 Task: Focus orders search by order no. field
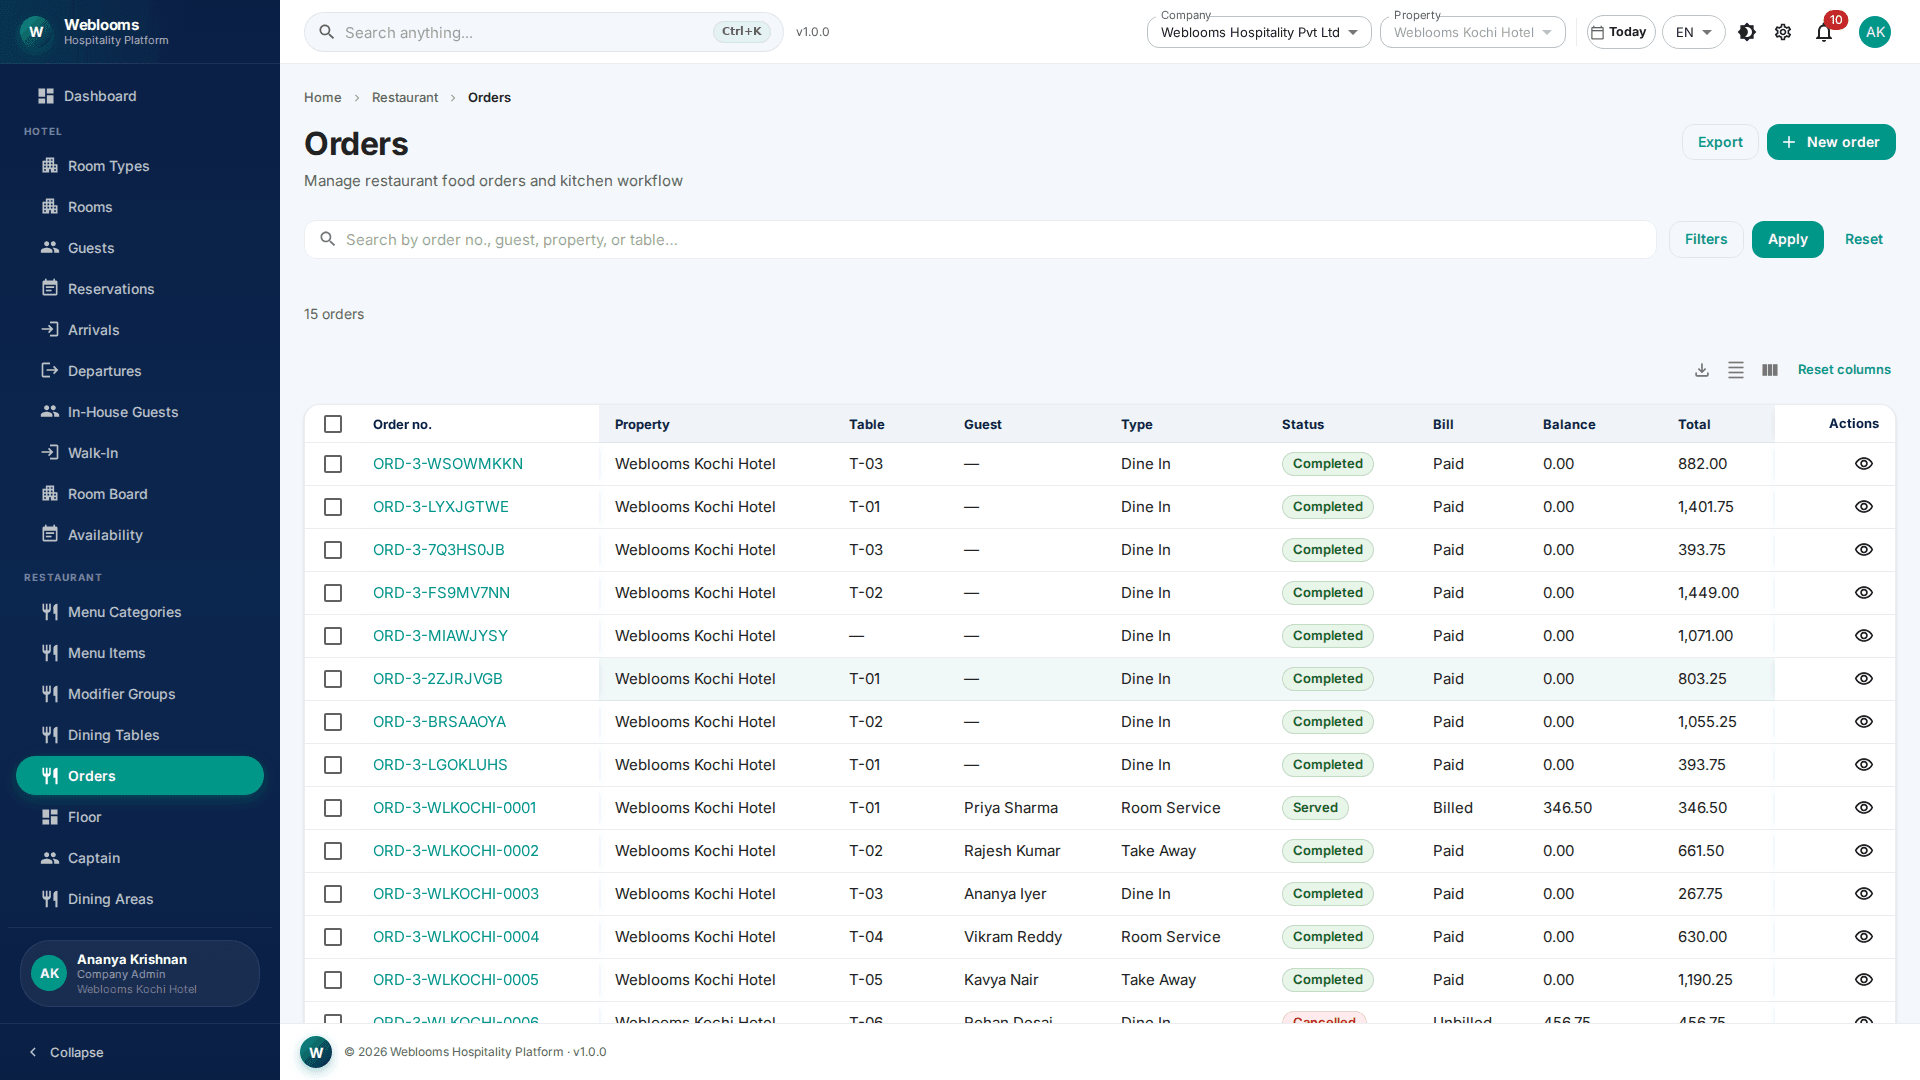point(980,240)
